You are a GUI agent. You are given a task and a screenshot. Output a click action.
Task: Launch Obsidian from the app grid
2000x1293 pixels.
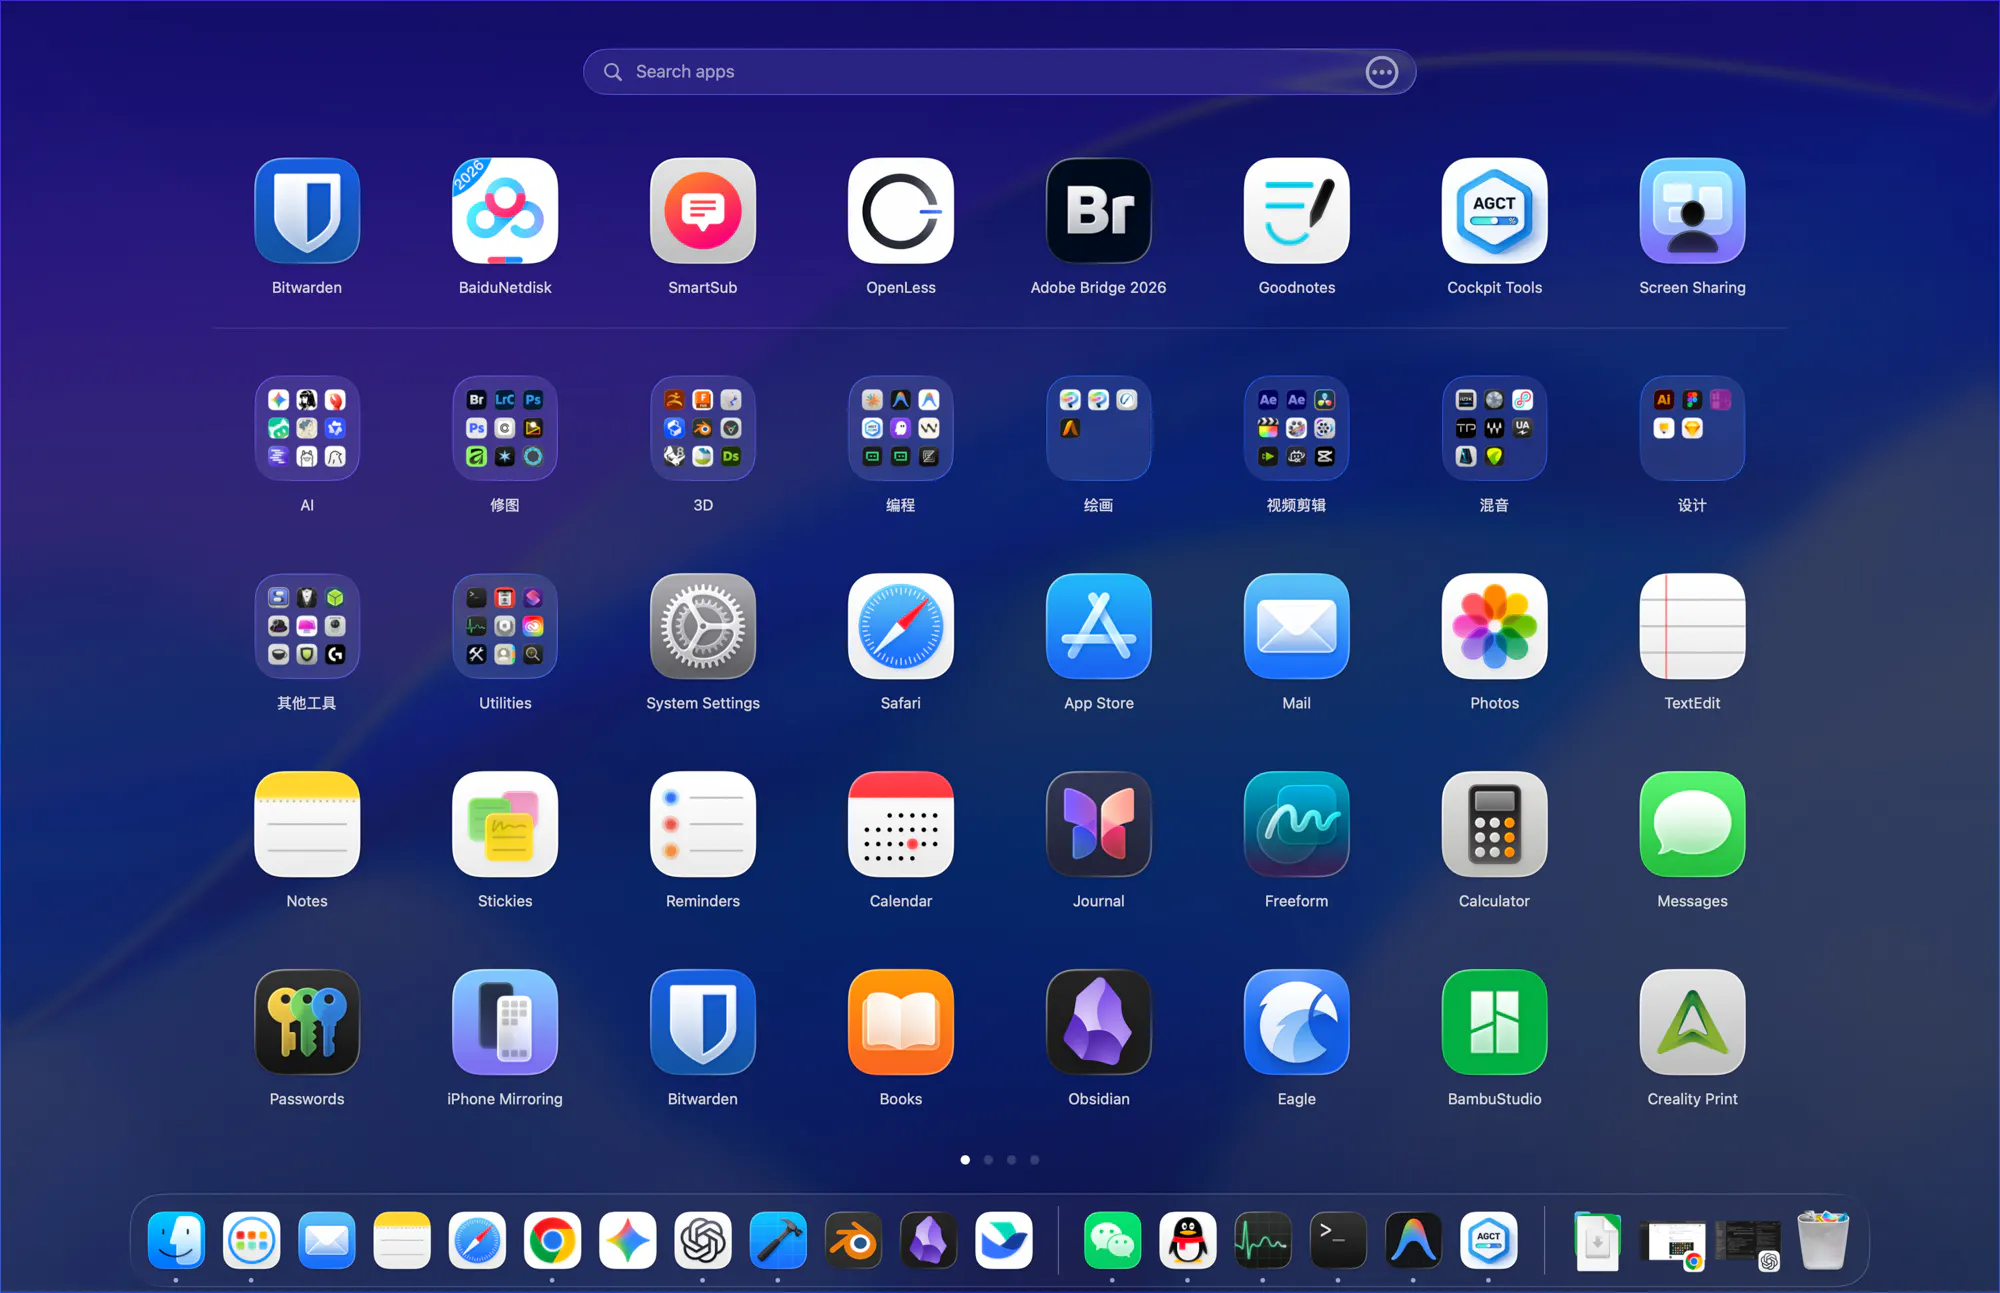[1099, 1022]
